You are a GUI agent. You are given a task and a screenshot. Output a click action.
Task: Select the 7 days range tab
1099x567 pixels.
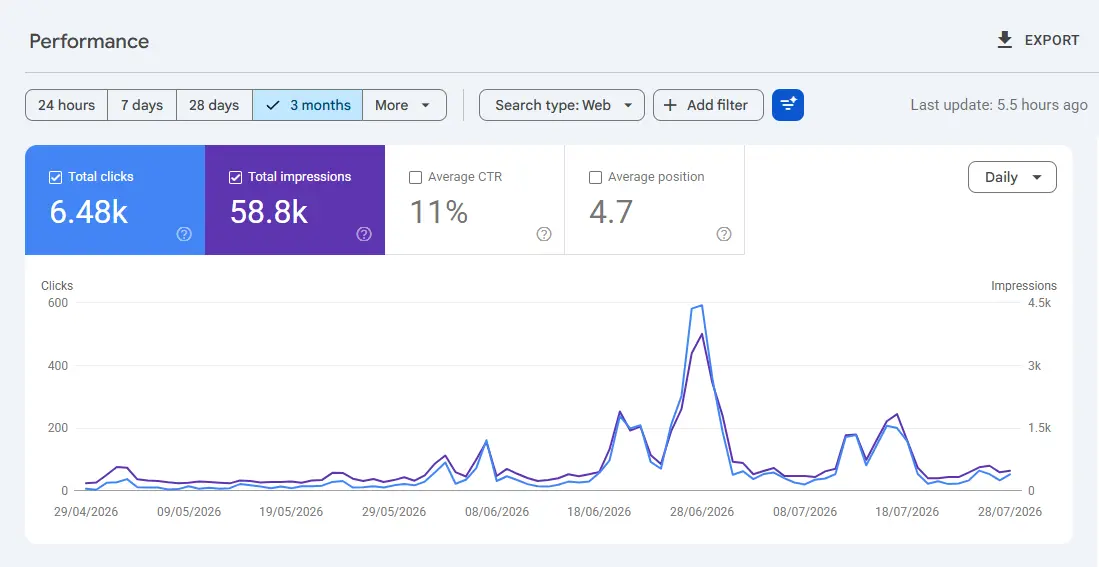142,105
